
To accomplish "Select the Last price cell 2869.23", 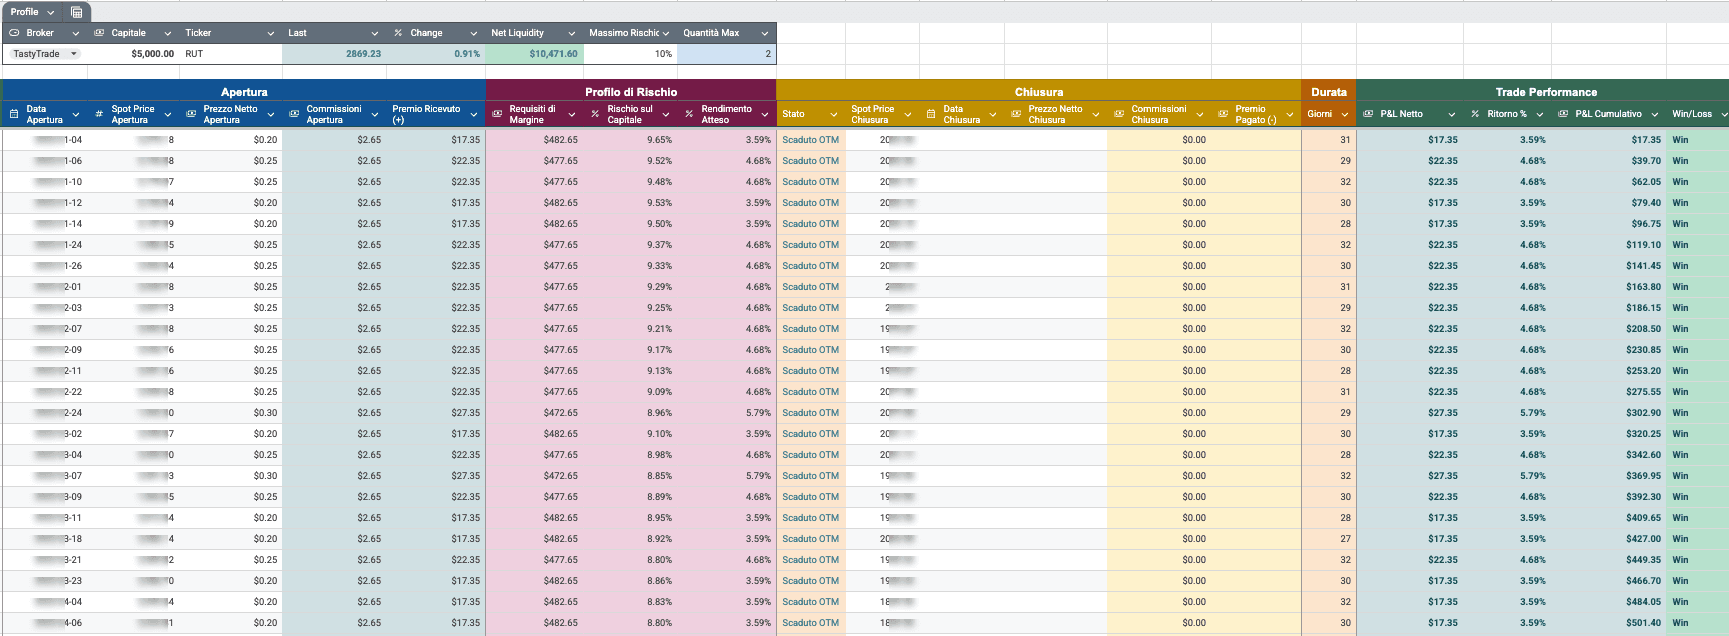I will [334, 54].
